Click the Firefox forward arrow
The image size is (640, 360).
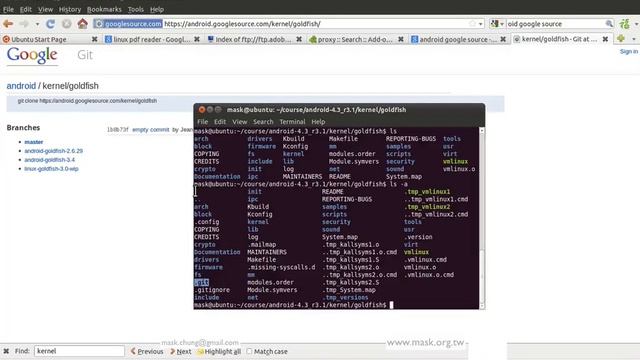(24, 24)
